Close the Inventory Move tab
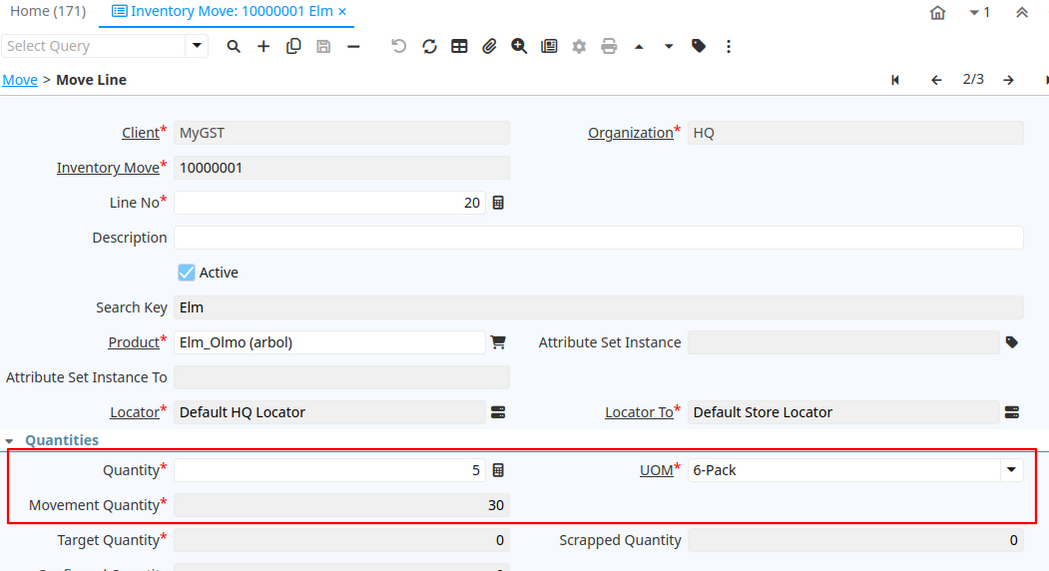 342,12
